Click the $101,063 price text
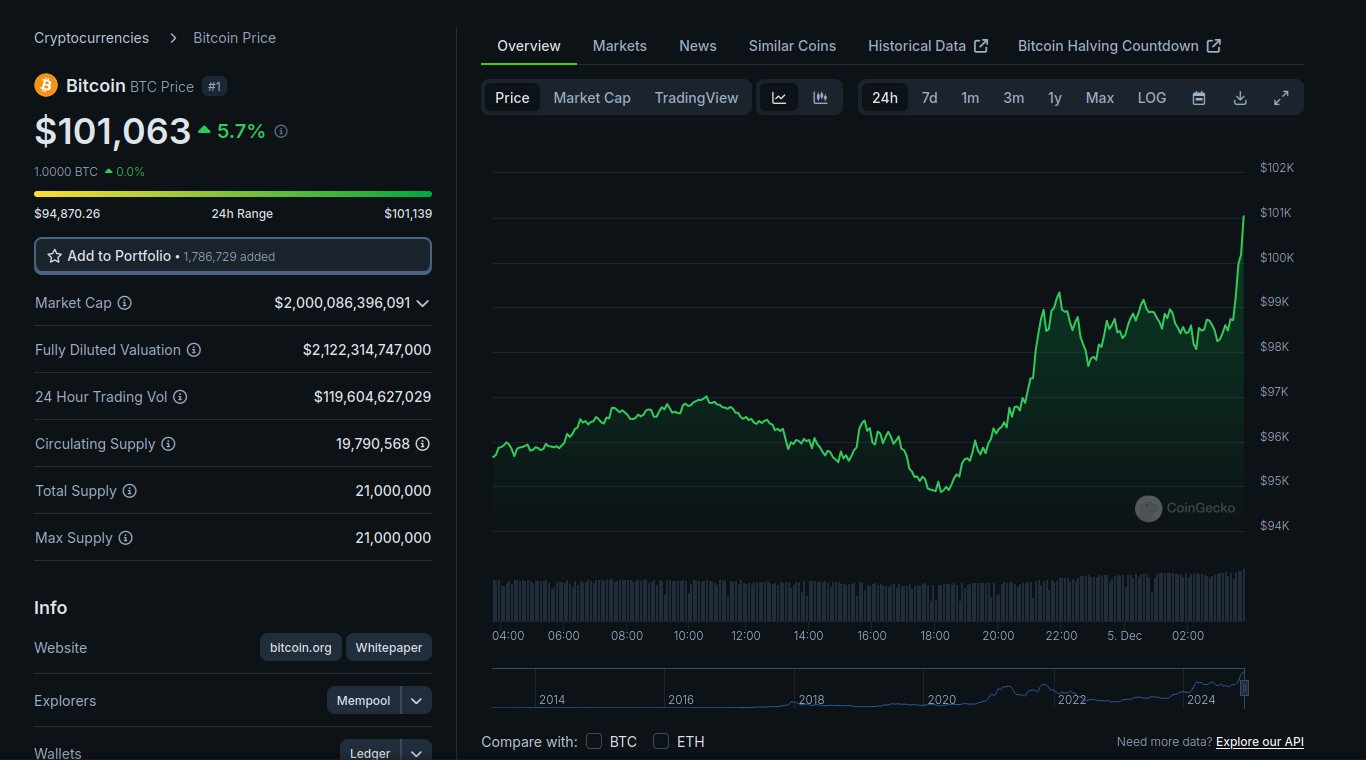Screen dimensions: 1366x760 (x=112, y=131)
